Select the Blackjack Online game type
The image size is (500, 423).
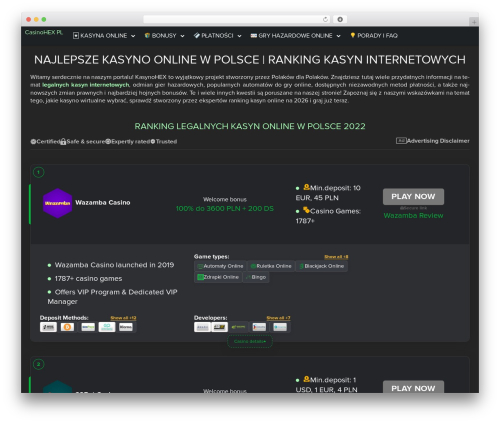pos(322,266)
